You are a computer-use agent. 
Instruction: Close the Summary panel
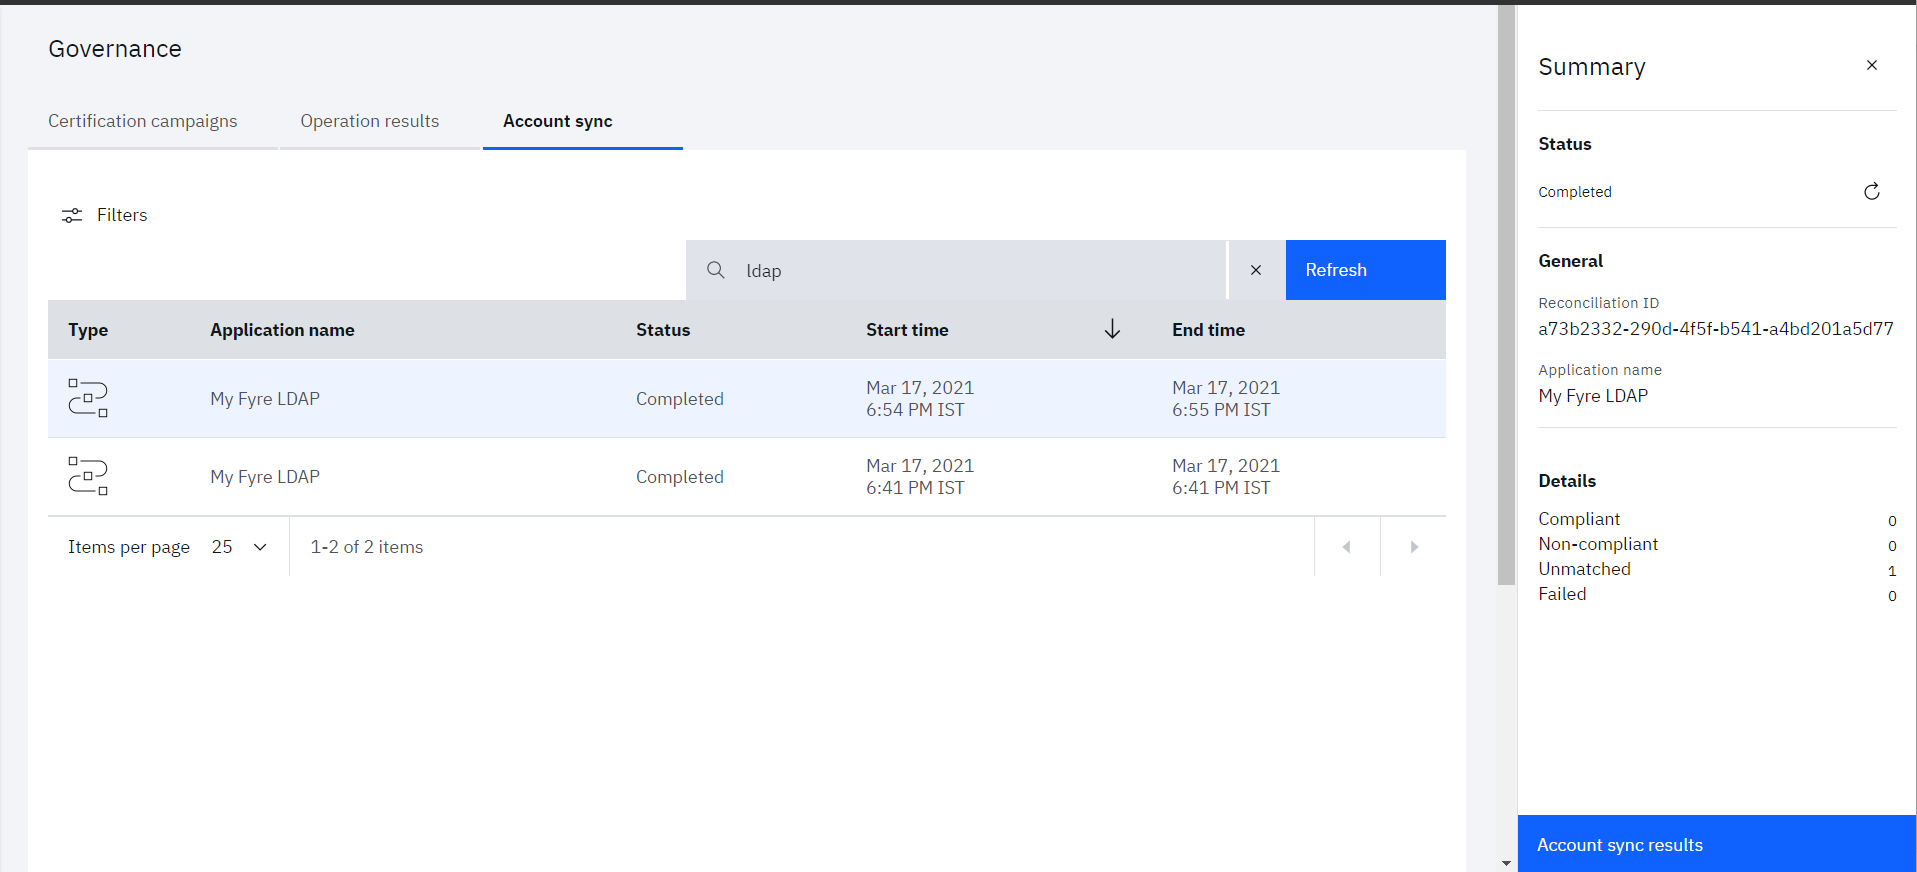(x=1872, y=65)
